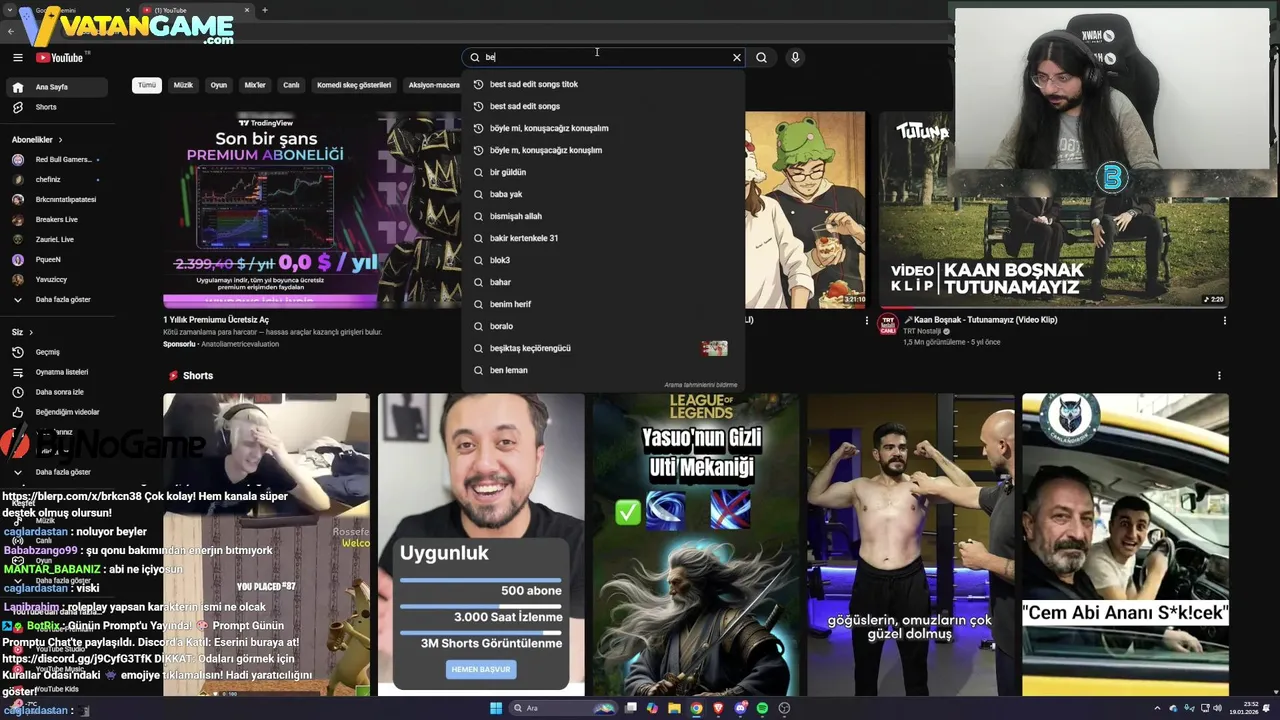Pick suggestion "beşiktaş keçiörengücü"
This screenshot has height=720, width=1280.
click(603, 348)
